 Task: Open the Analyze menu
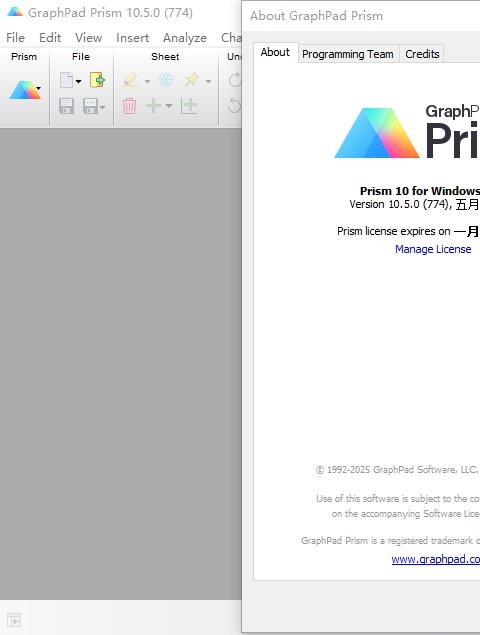click(x=185, y=38)
